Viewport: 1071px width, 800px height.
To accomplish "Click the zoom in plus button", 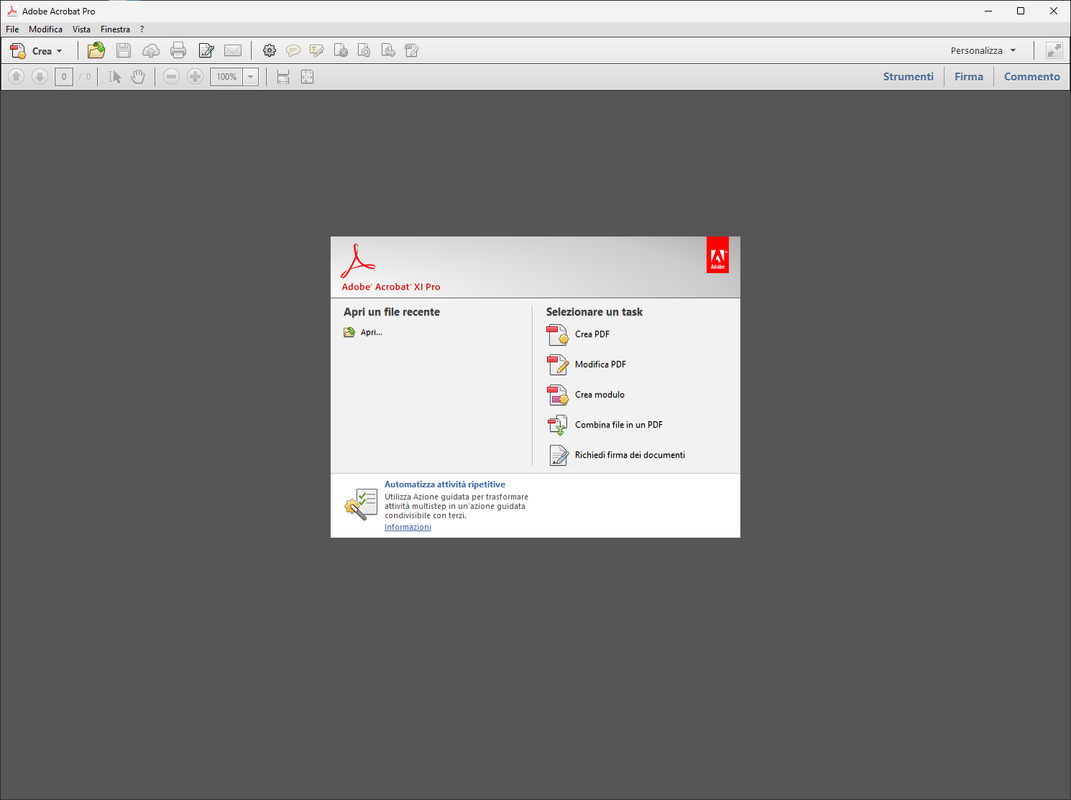I will (x=195, y=77).
